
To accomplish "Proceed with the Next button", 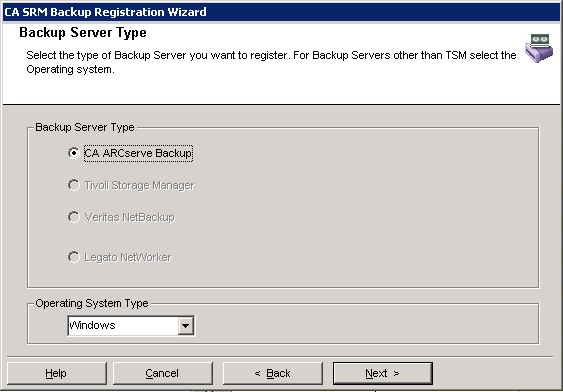I will (x=382, y=373).
